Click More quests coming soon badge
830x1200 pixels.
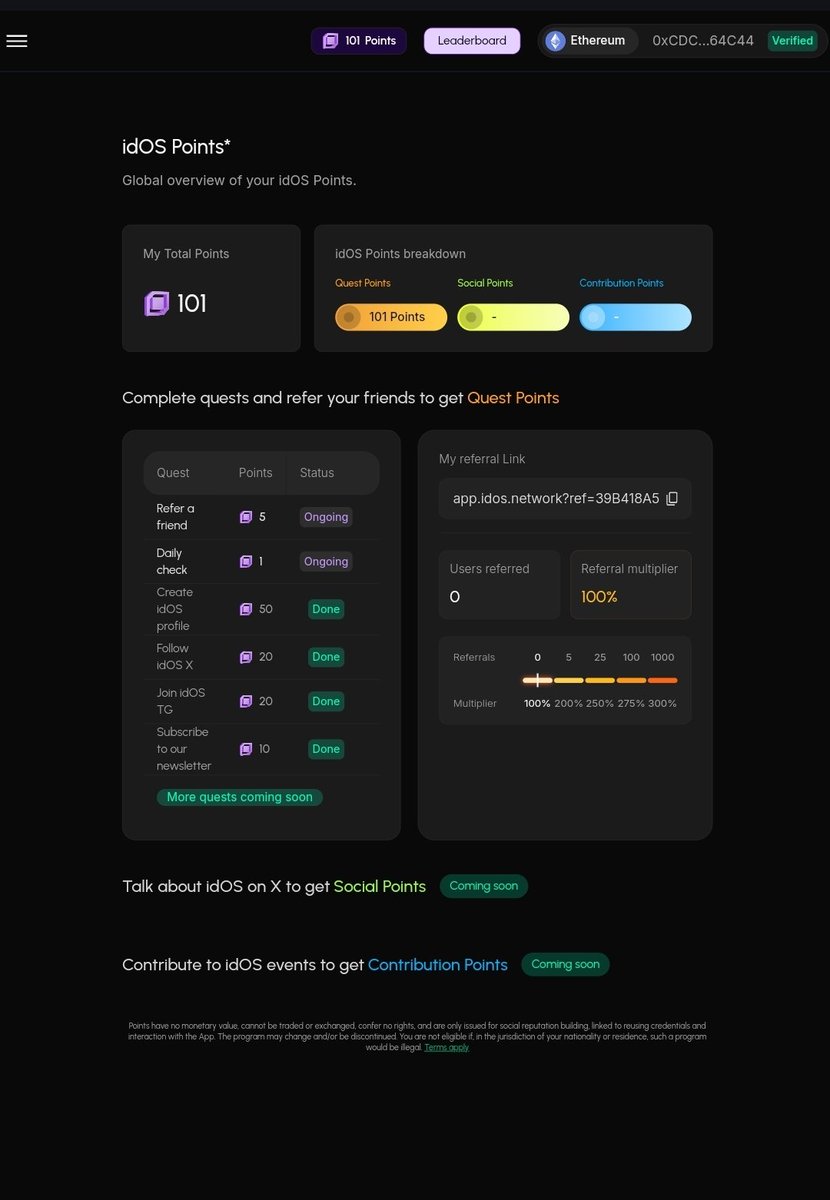[x=240, y=797]
